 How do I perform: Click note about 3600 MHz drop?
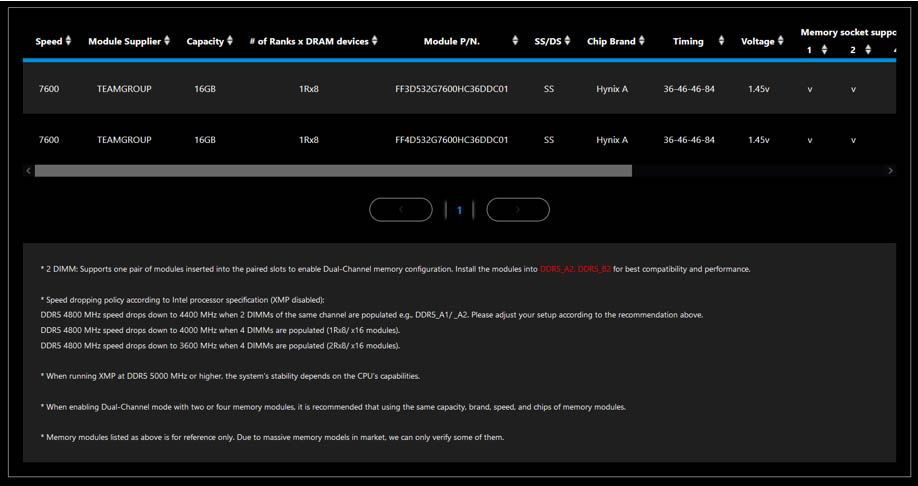pos(220,345)
